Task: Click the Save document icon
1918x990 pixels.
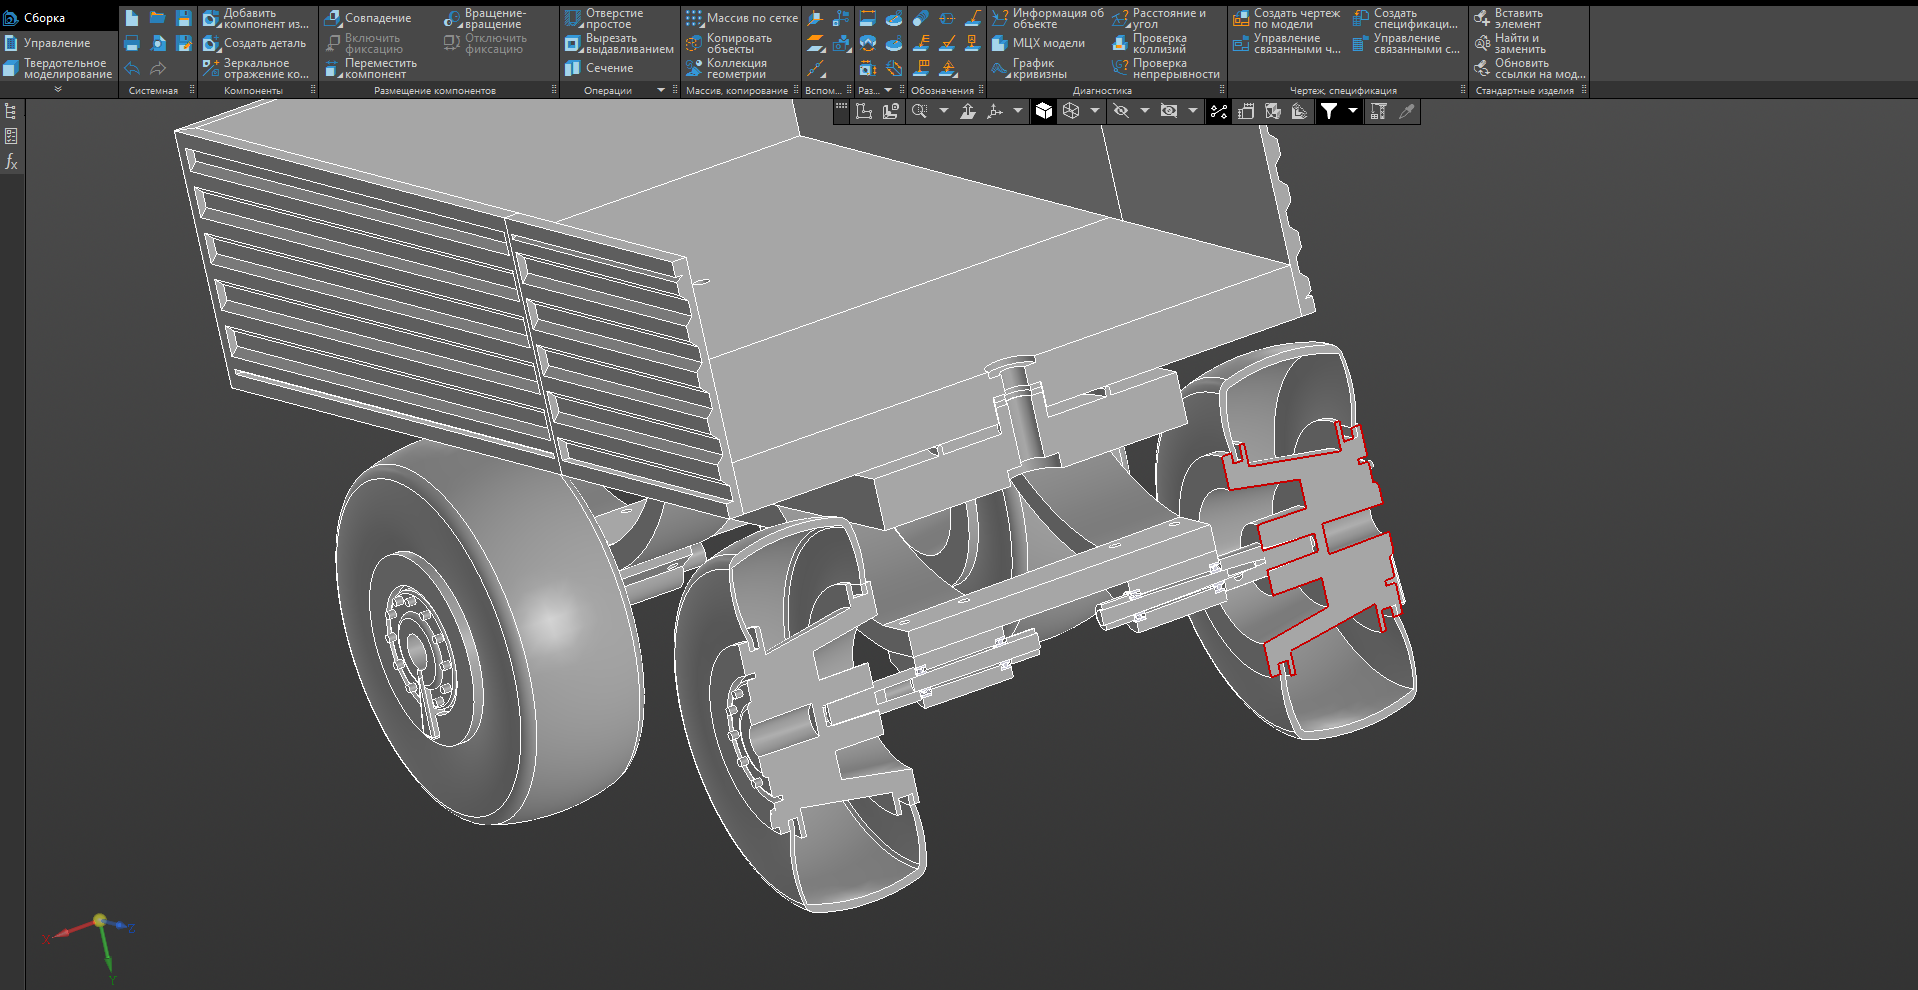Action: click(183, 18)
